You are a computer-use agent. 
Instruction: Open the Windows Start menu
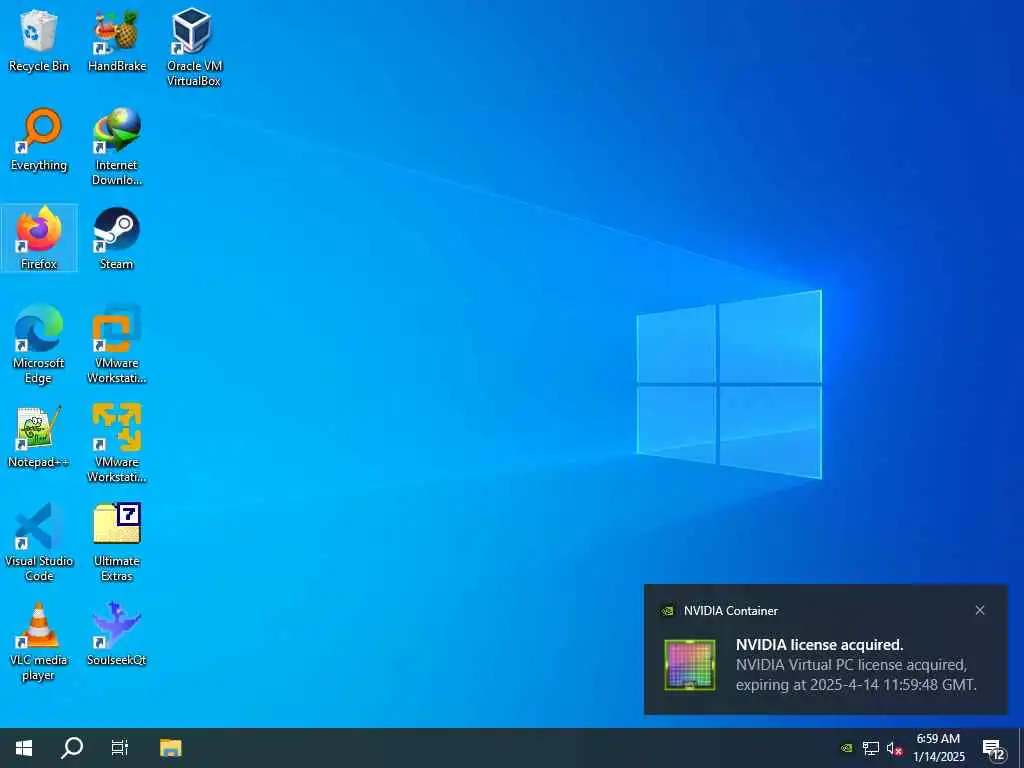tap(24, 748)
